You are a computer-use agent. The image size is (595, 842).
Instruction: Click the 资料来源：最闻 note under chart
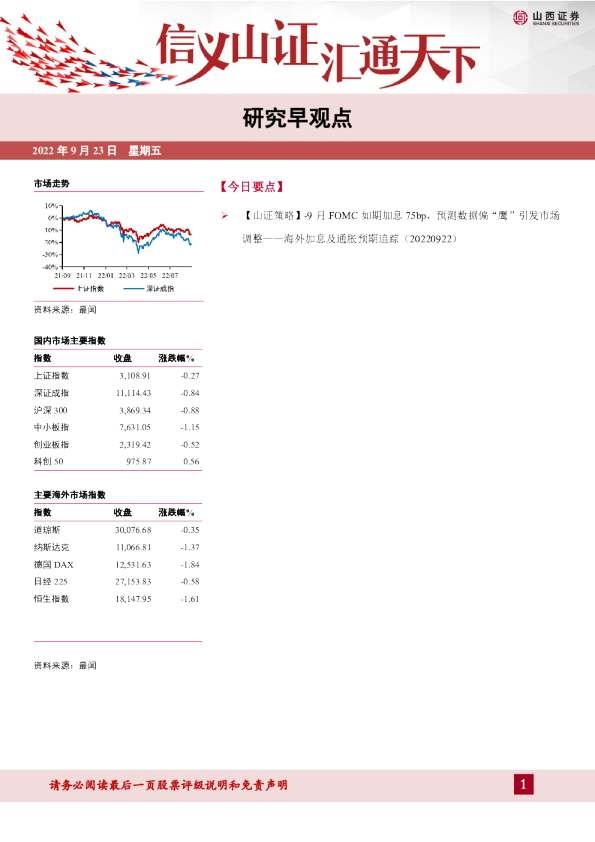(x=65, y=310)
